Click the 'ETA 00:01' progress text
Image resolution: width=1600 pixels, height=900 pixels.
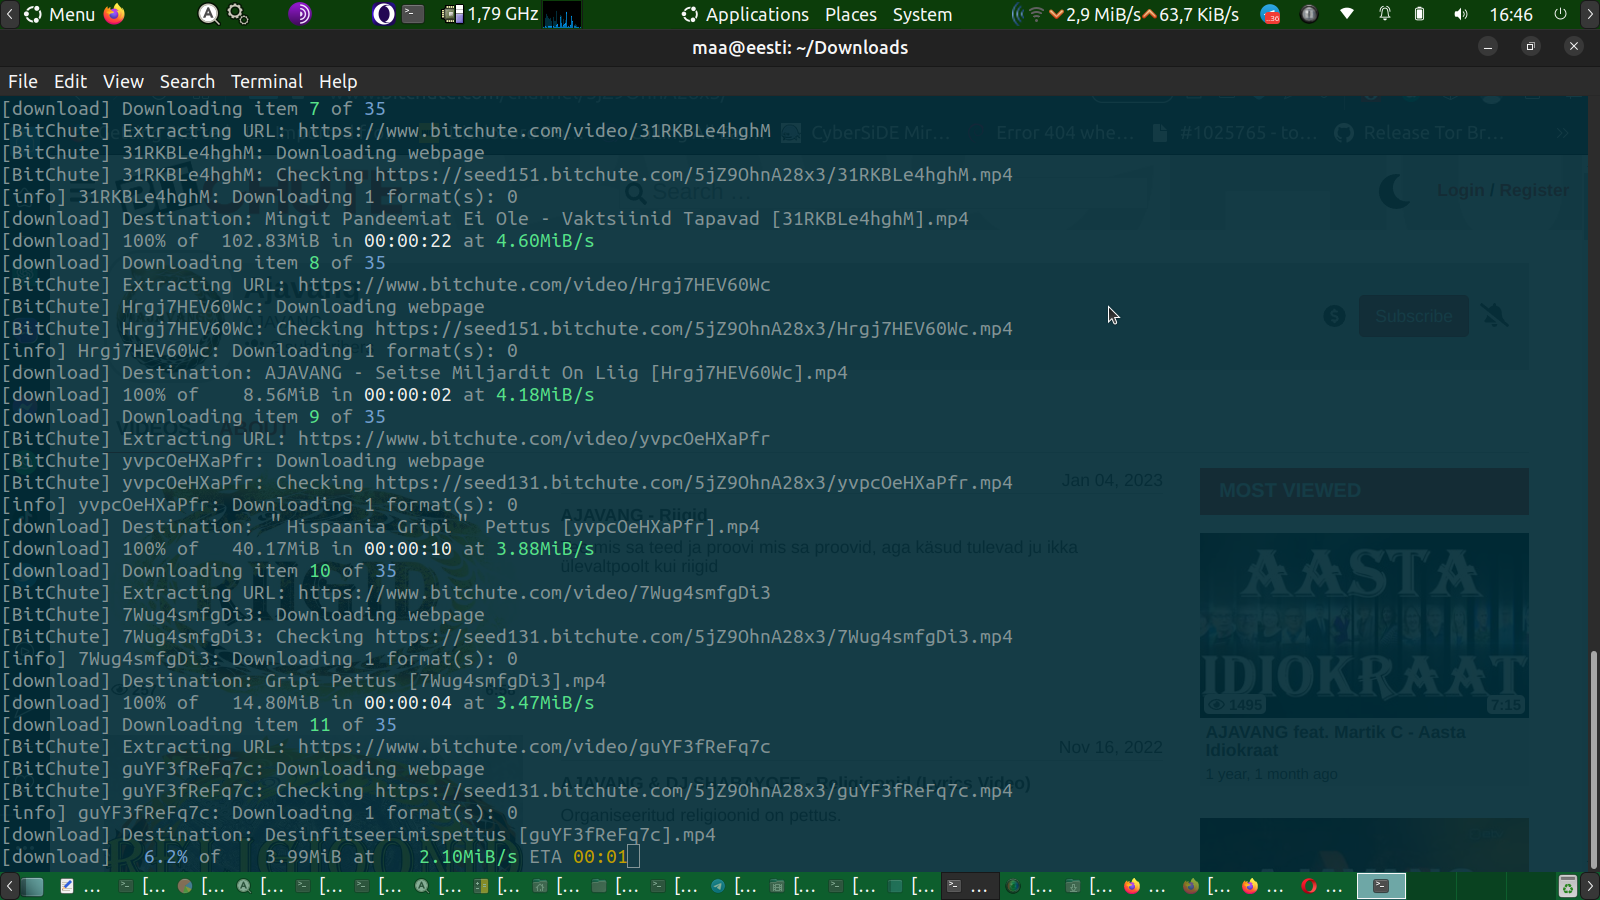(579, 857)
